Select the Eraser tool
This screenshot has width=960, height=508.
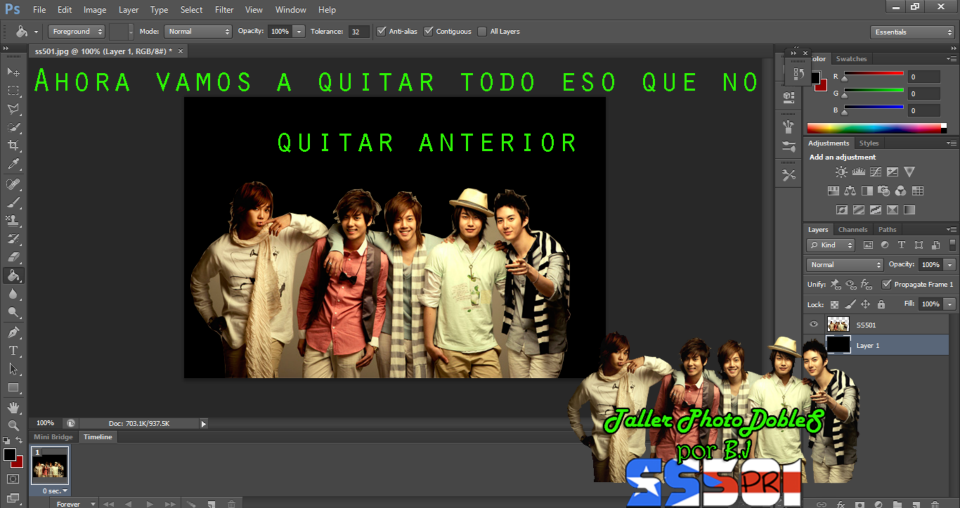(13, 257)
